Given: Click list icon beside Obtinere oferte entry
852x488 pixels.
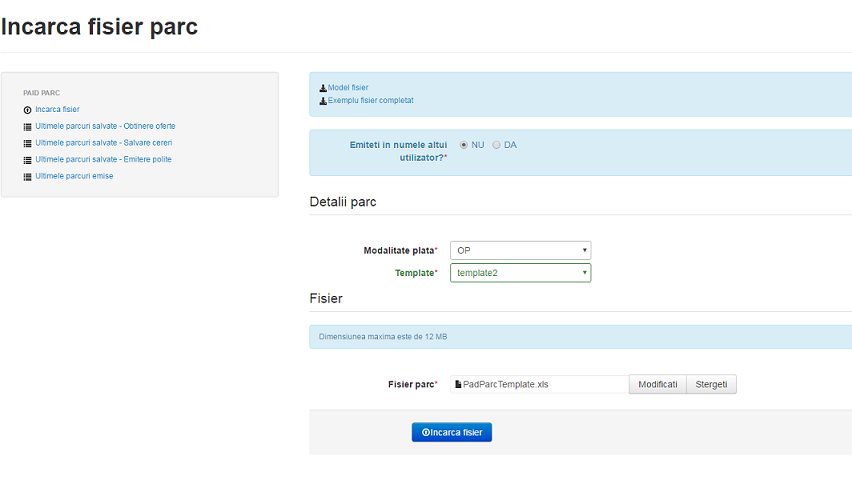Looking at the screenshot, I should point(27,127).
